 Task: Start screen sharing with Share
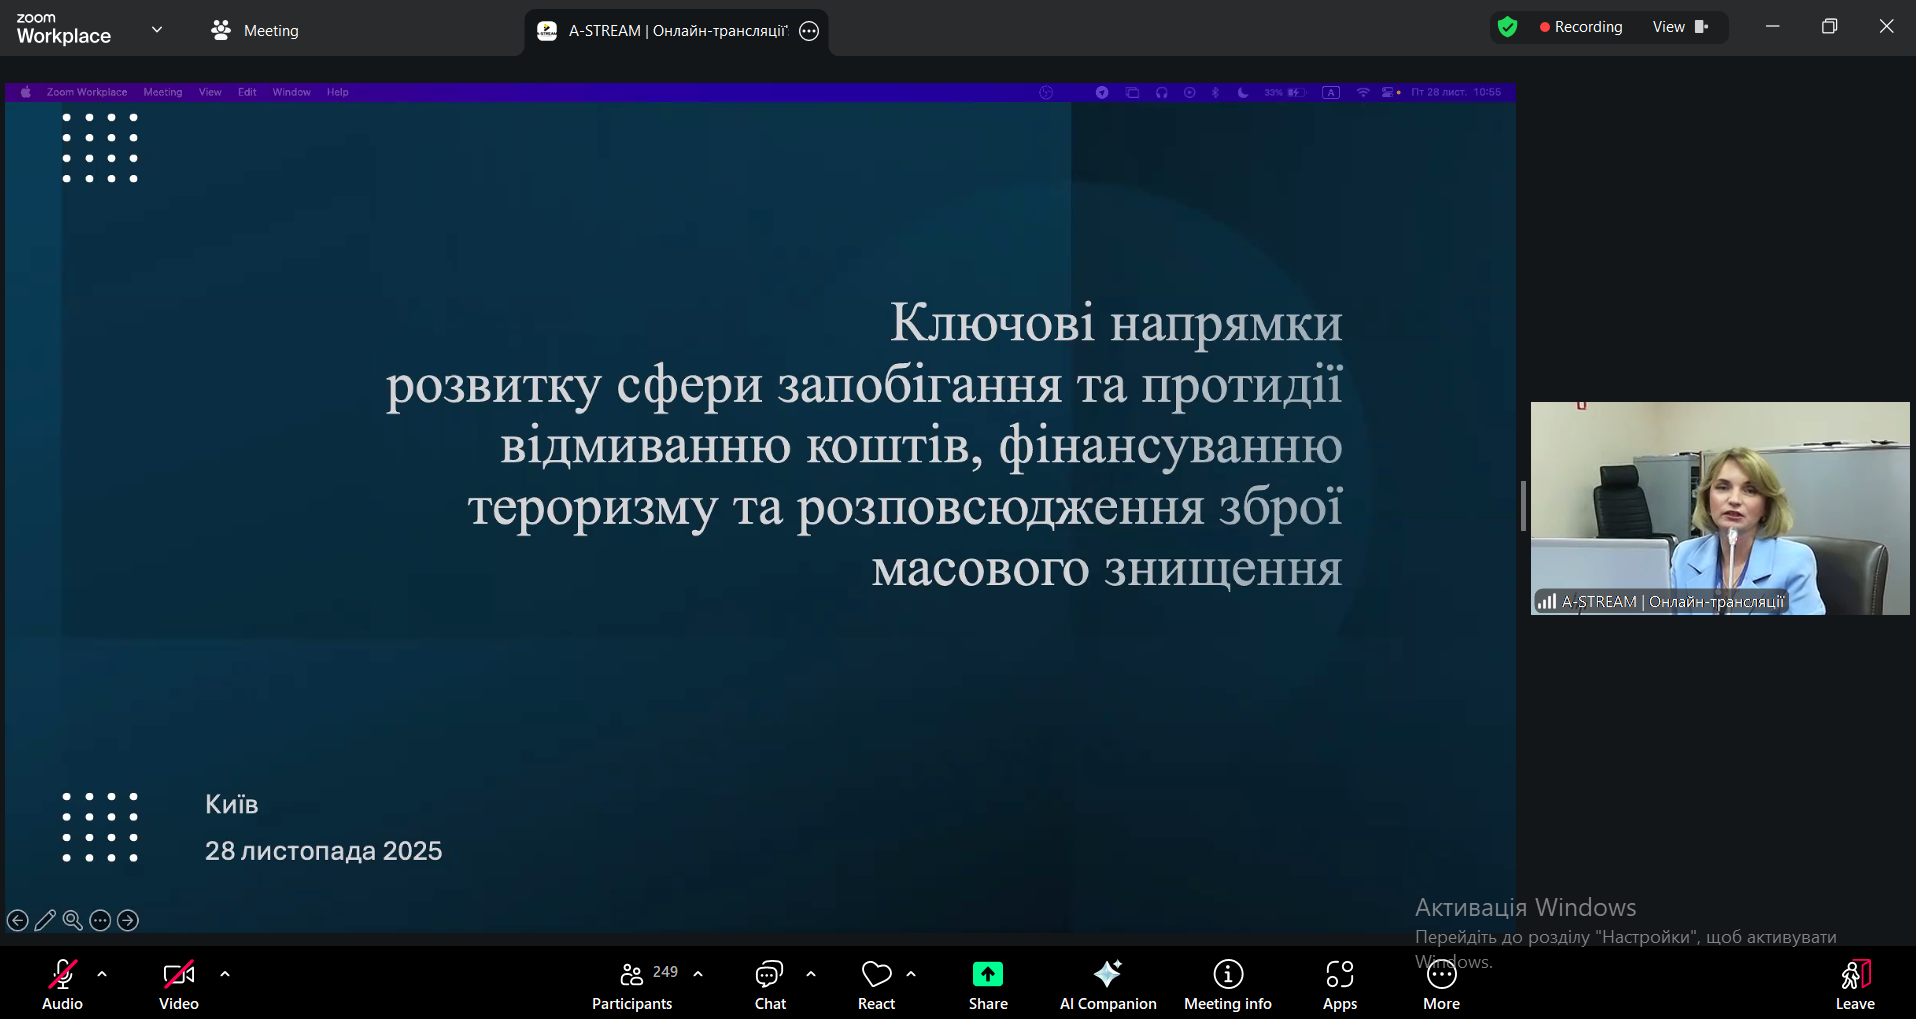(987, 985)
